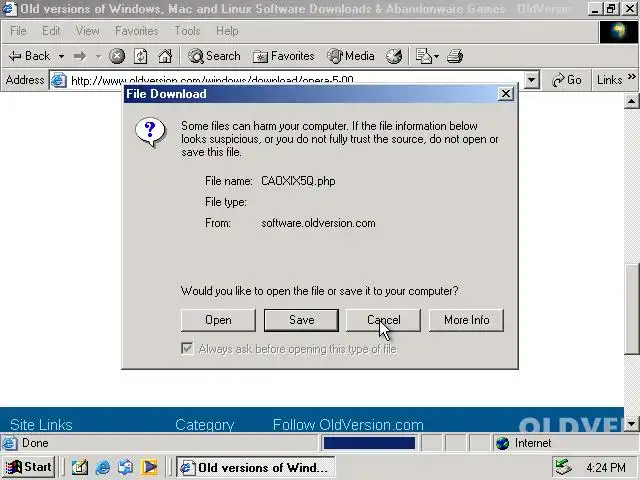The width and height of the screenshot is (640, 480).
Task: Click Follow OldVersion.com heading
Action: (348, 424)
